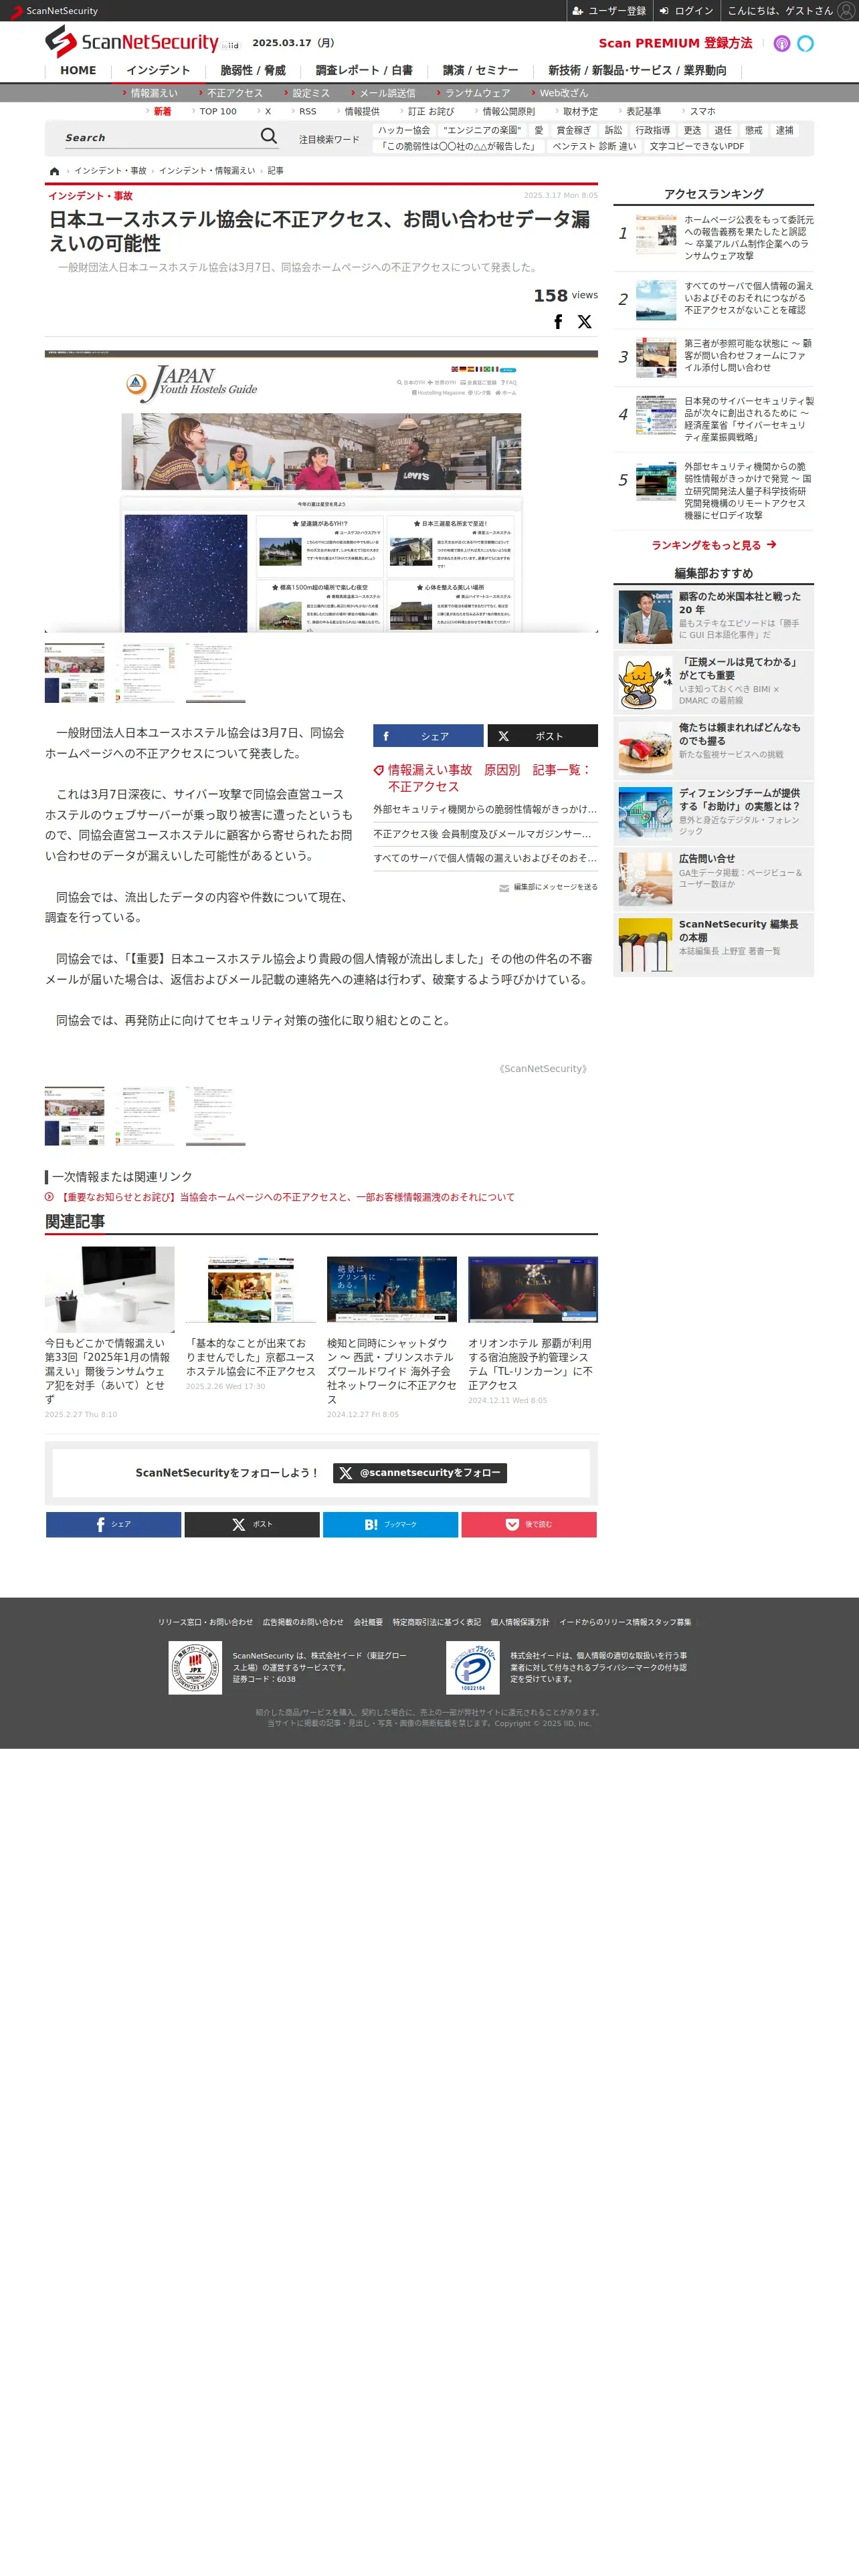Click blue Facebook シェア button beside article
This screenshot has width=859, height=2576.
(428, 736)
